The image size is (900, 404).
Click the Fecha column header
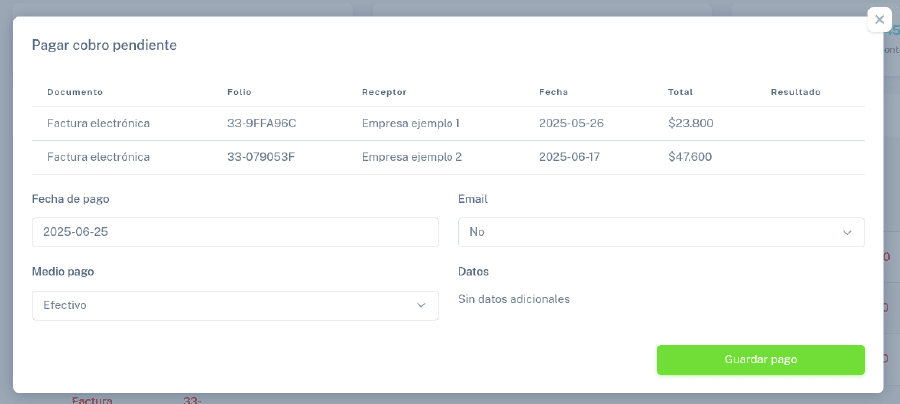[x=553, y=92]
